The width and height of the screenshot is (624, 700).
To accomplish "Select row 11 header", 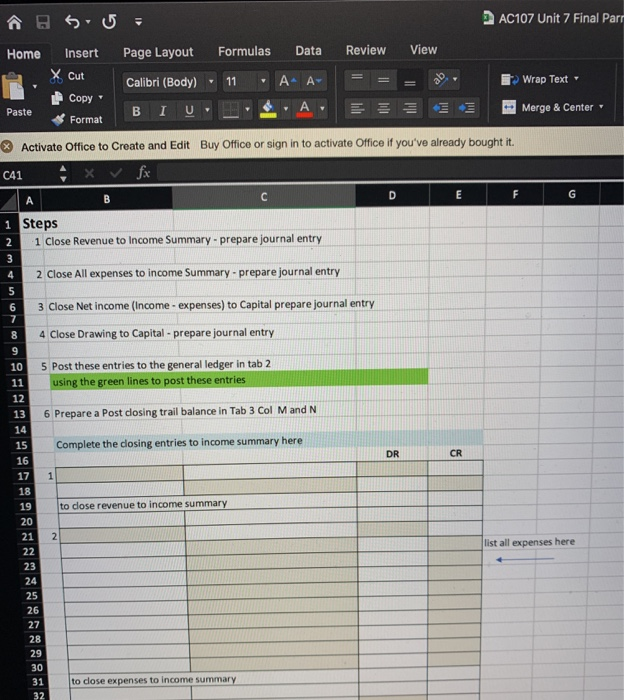I will (17, 383).
